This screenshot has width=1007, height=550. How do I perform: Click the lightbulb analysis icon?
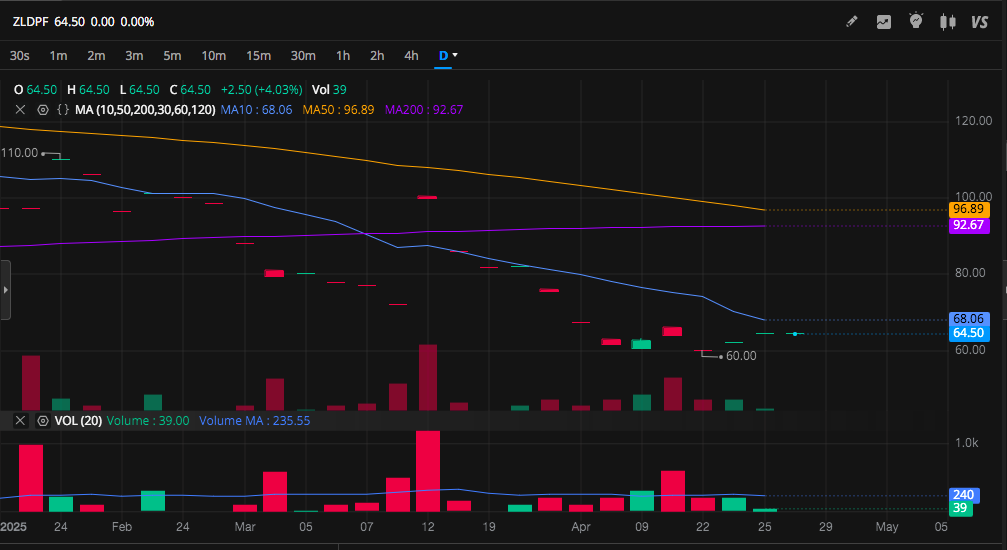915,21
